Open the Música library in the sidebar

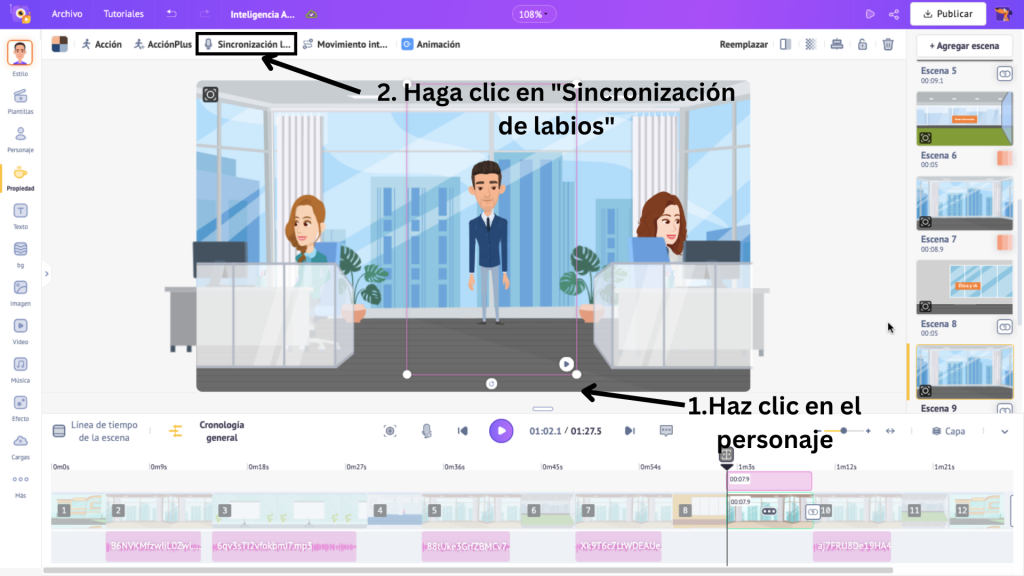(20, 370)
